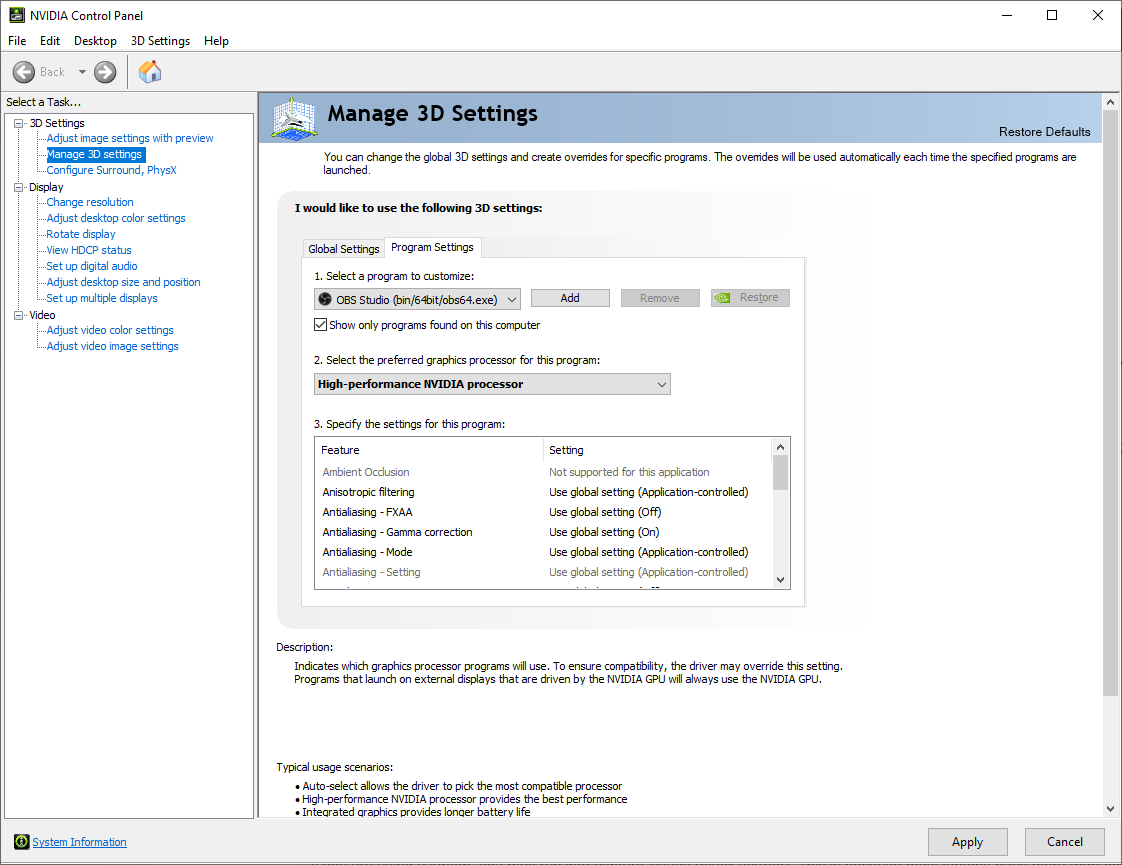Click the Add program button

[x=570, y=298]
